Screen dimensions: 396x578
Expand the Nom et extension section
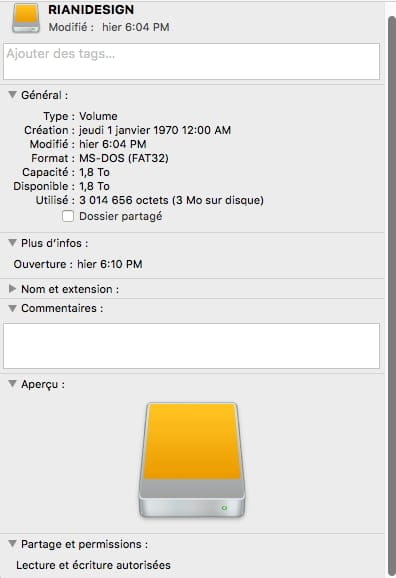pyautogui.click(x=13, y=289)
